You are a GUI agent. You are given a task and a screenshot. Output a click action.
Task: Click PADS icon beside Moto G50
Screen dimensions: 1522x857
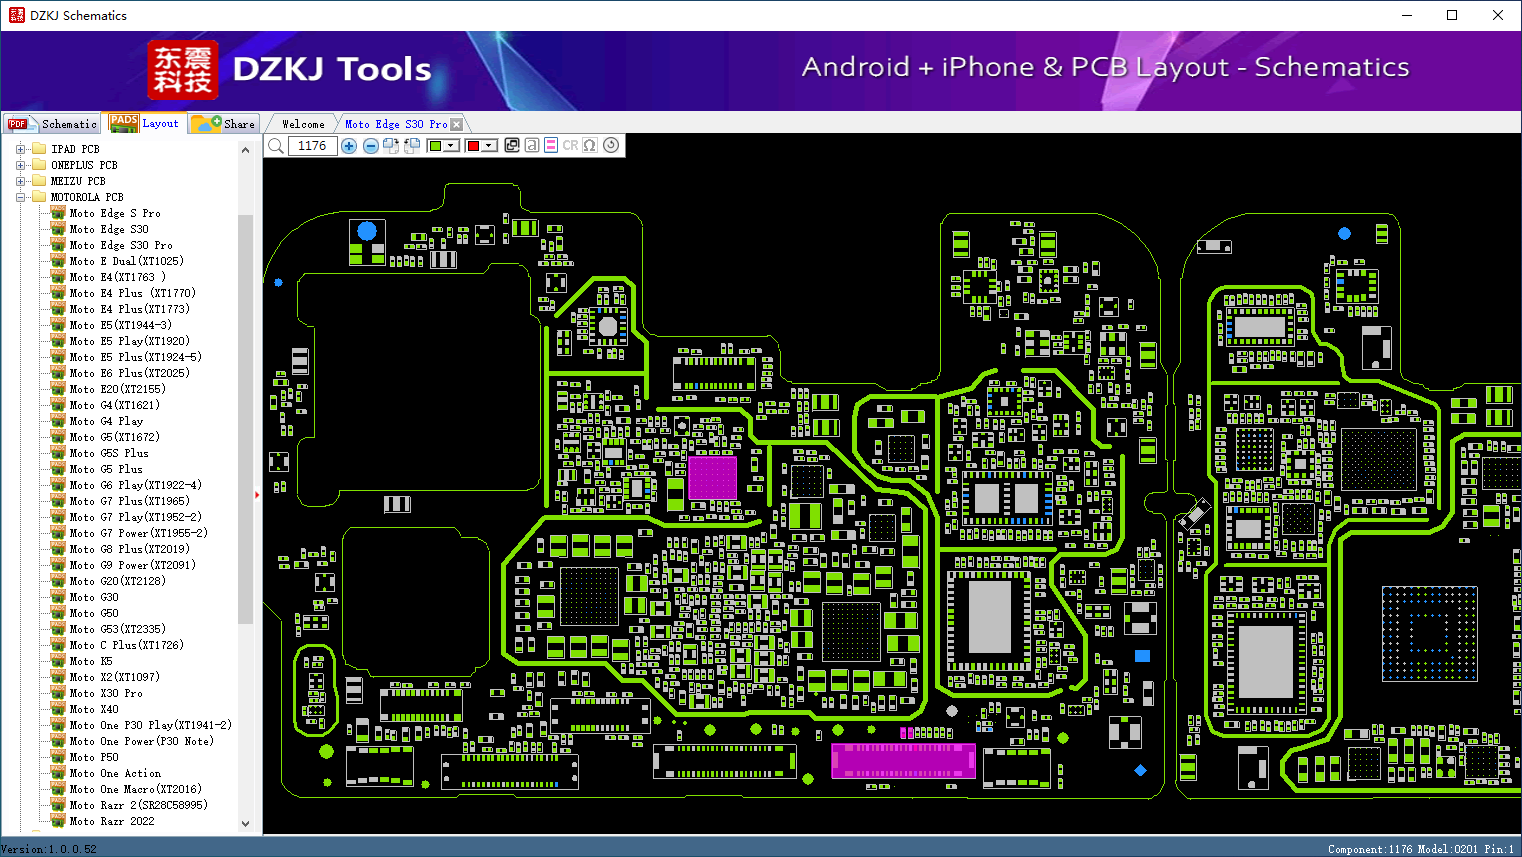tap(58, 613)
